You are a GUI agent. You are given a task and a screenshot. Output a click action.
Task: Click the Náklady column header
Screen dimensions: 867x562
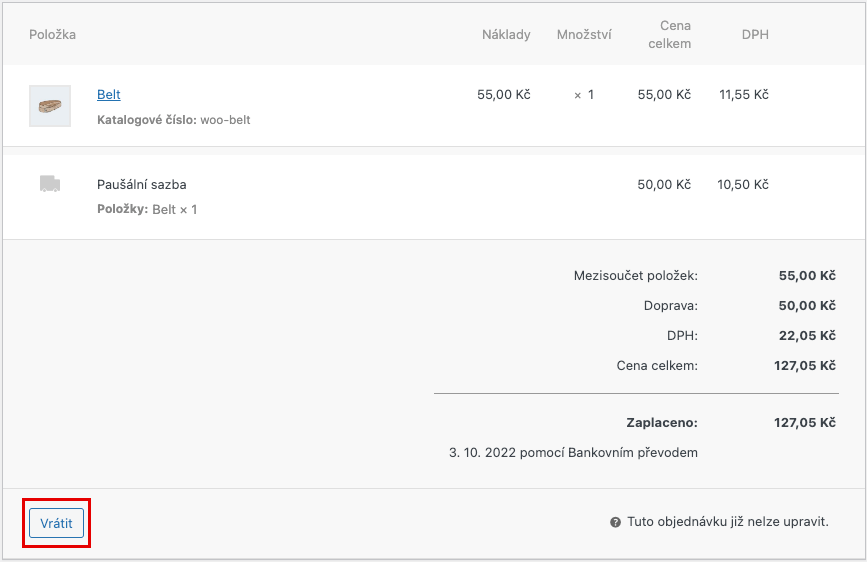point(505,35)
